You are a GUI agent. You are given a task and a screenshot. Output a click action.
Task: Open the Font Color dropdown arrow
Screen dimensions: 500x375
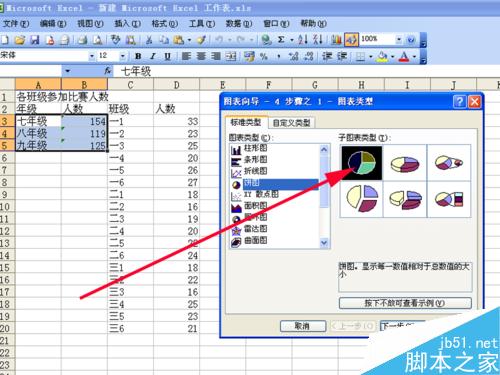click(x=414, y=57)
